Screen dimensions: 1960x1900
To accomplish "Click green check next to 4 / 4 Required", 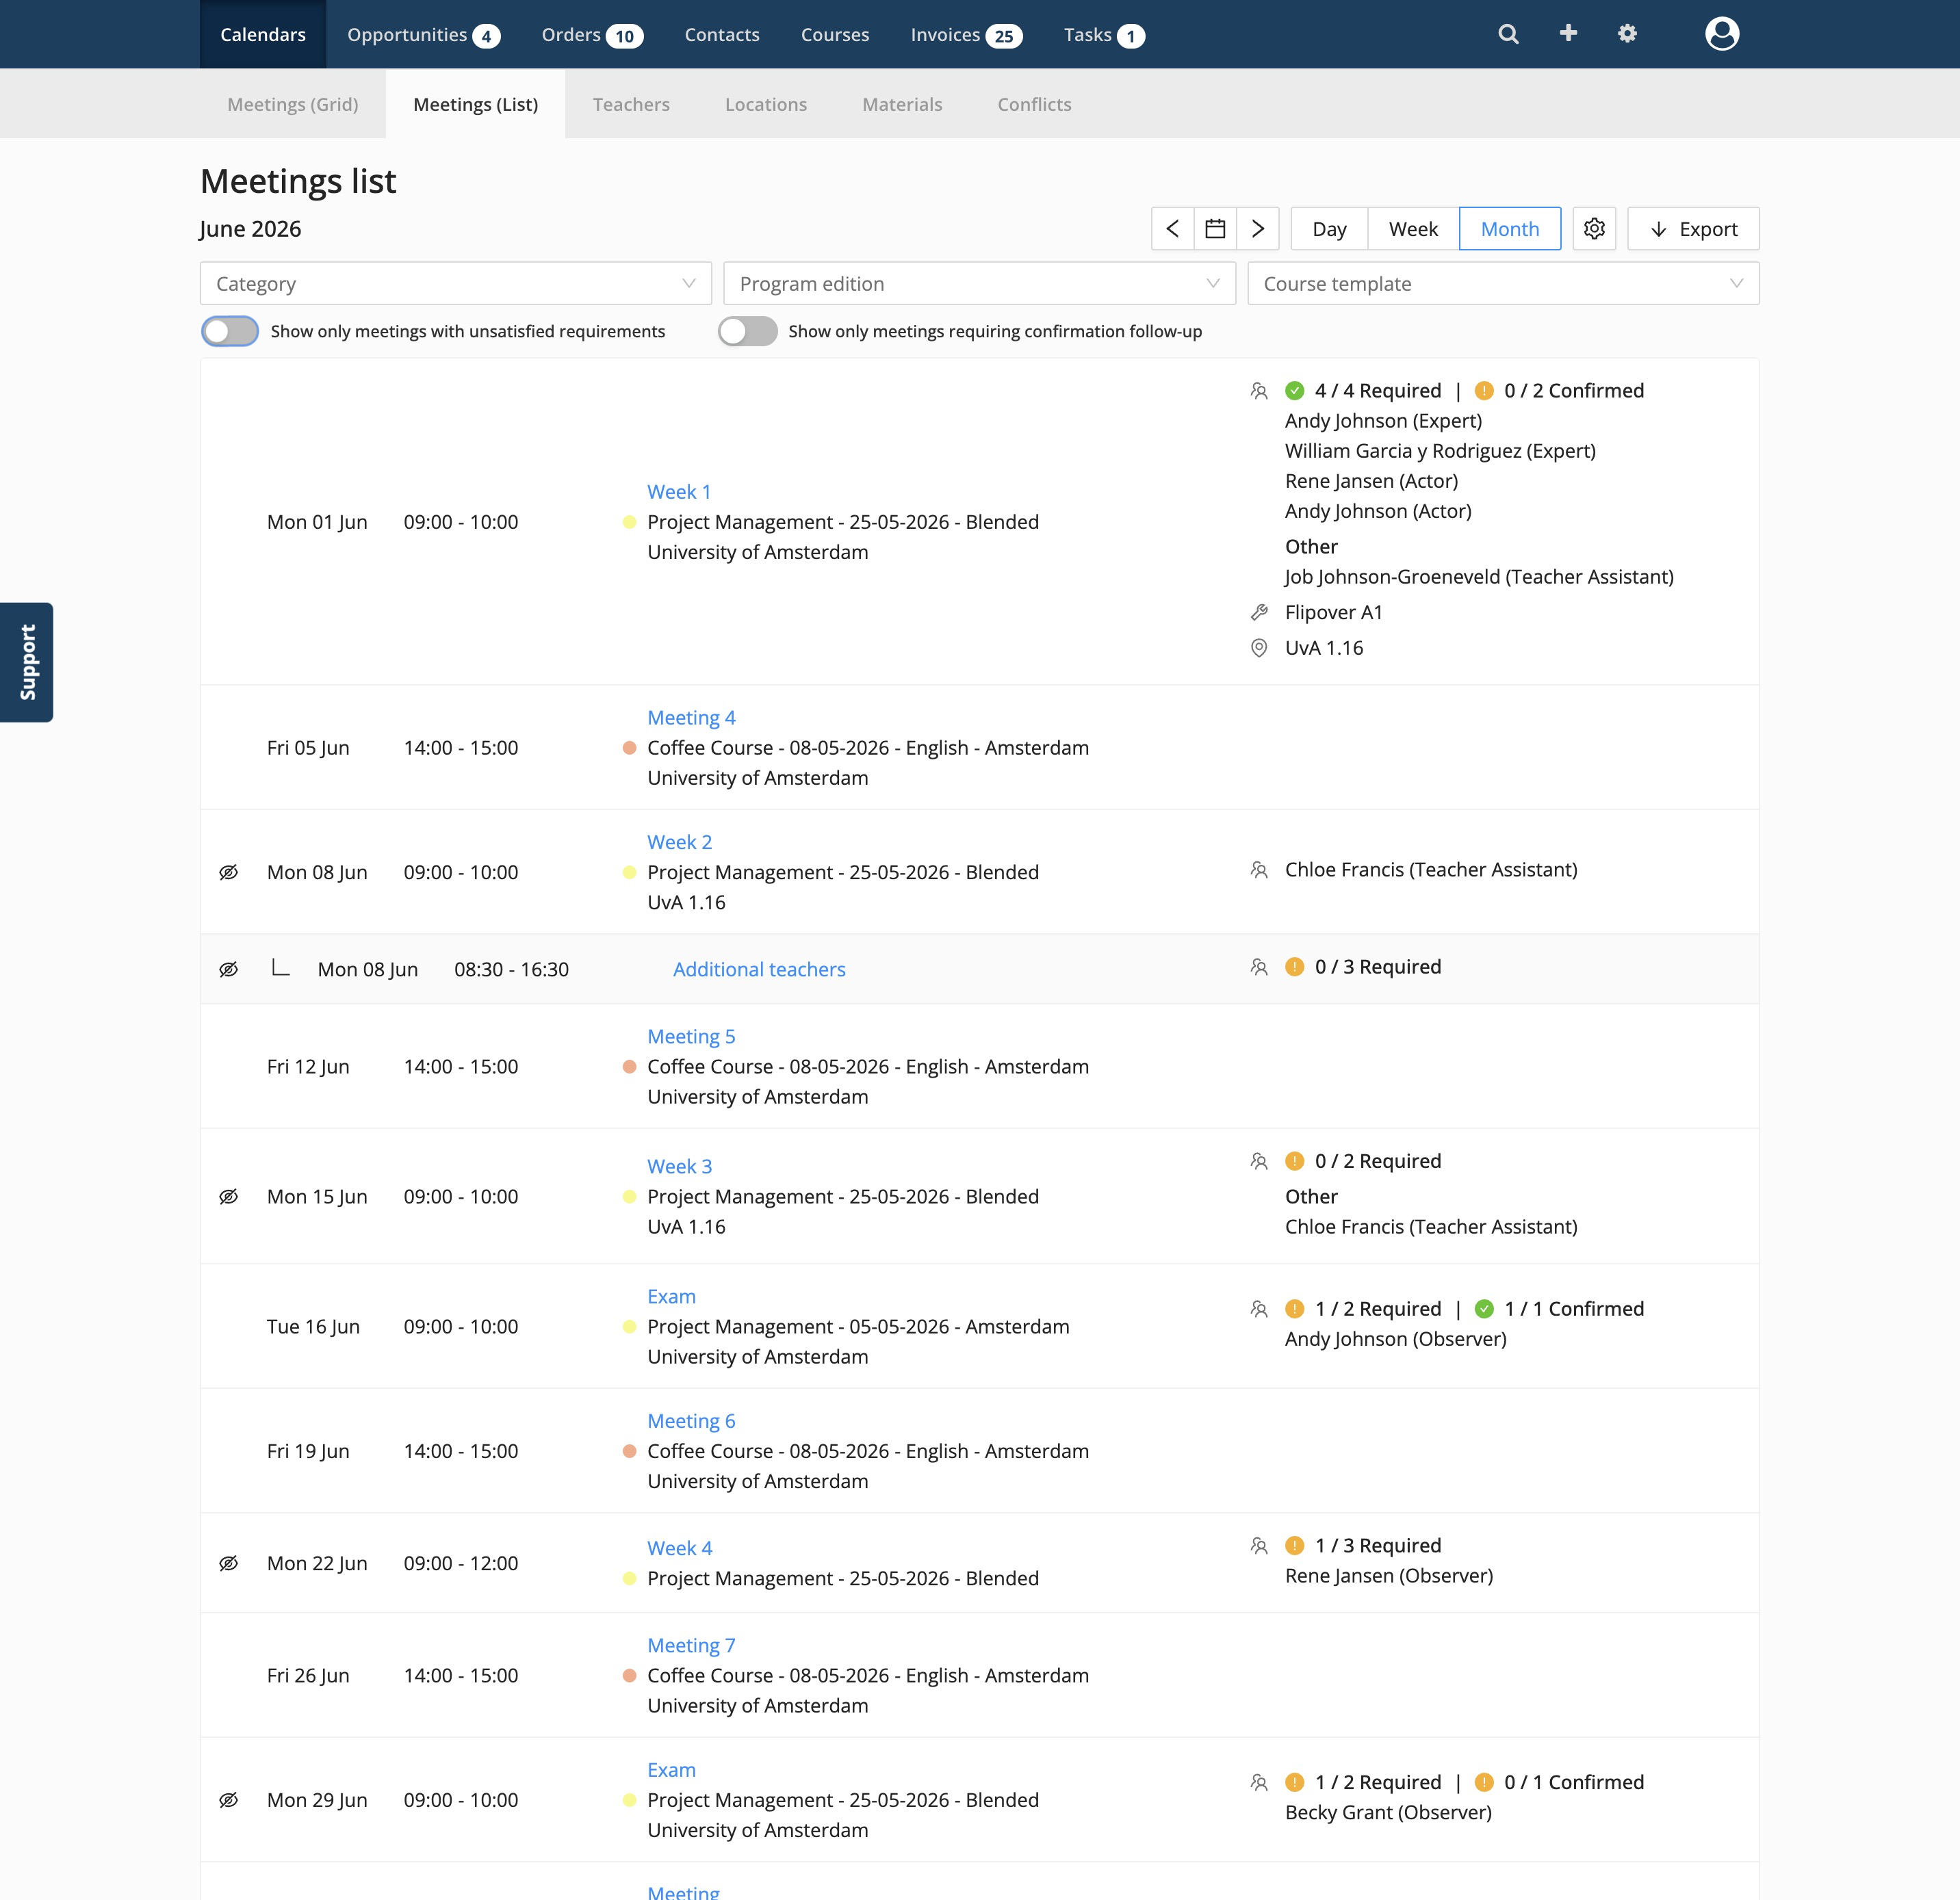I will point(1294,391).
